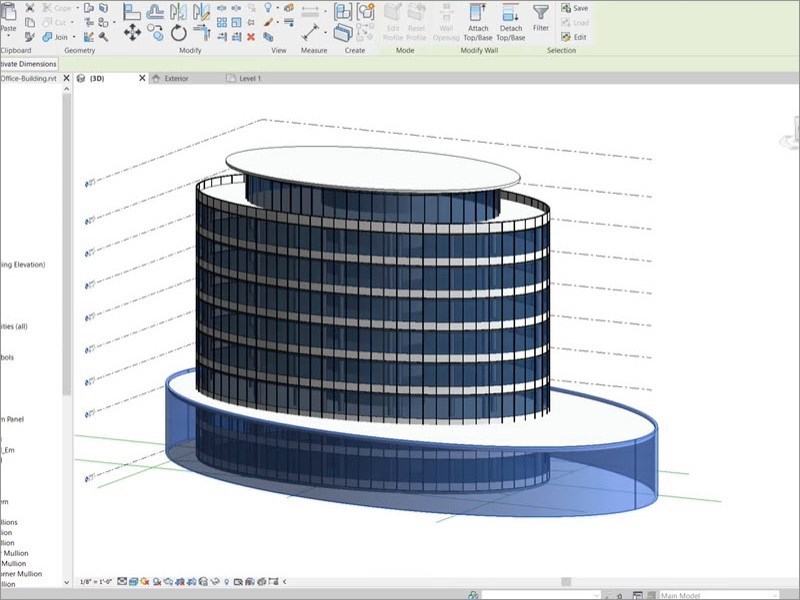800x600 pixels.
Task: Click the Cut to Clipboard scissors icon
Action: pos(30,8)
